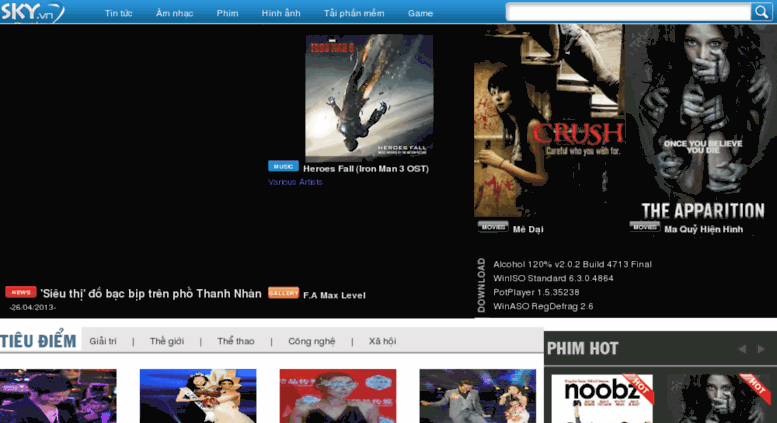Open the Tin tức menu
The width and height of the screenshot is (777, 423).
pos(118,13)
